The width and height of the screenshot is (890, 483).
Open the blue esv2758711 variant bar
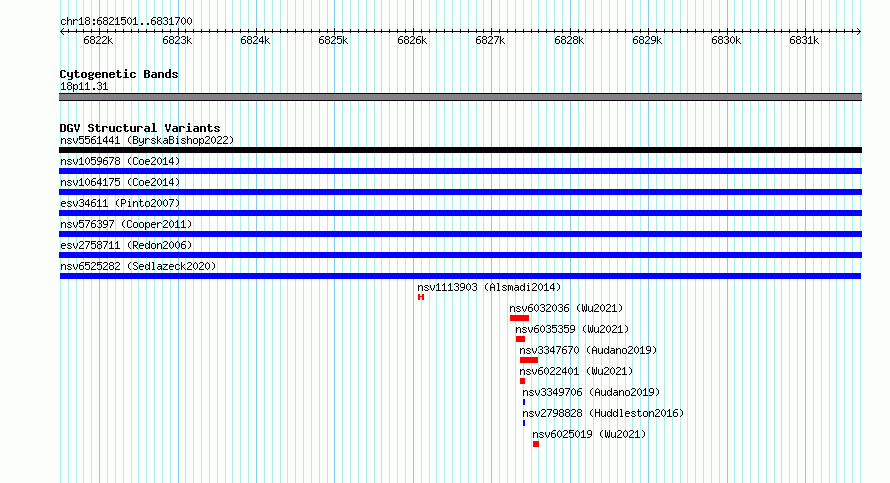pos(460,255)
